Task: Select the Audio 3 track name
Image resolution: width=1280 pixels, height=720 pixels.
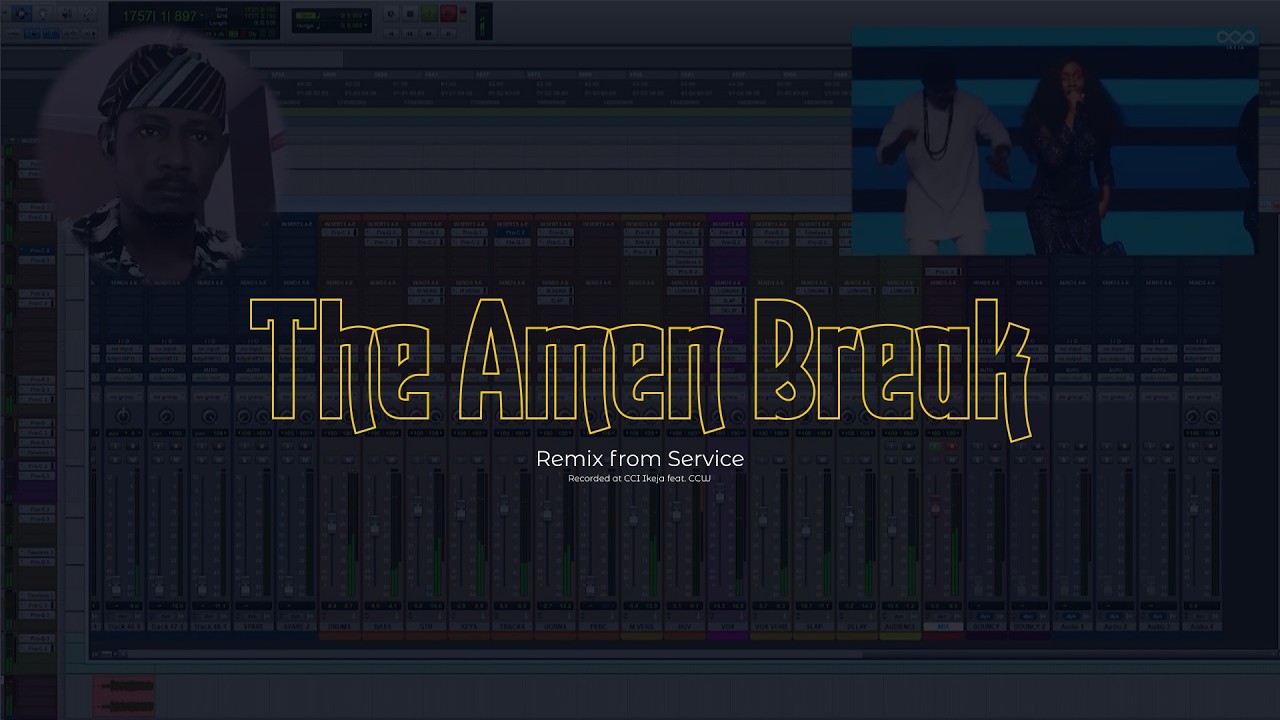Action: (1158, 626)
